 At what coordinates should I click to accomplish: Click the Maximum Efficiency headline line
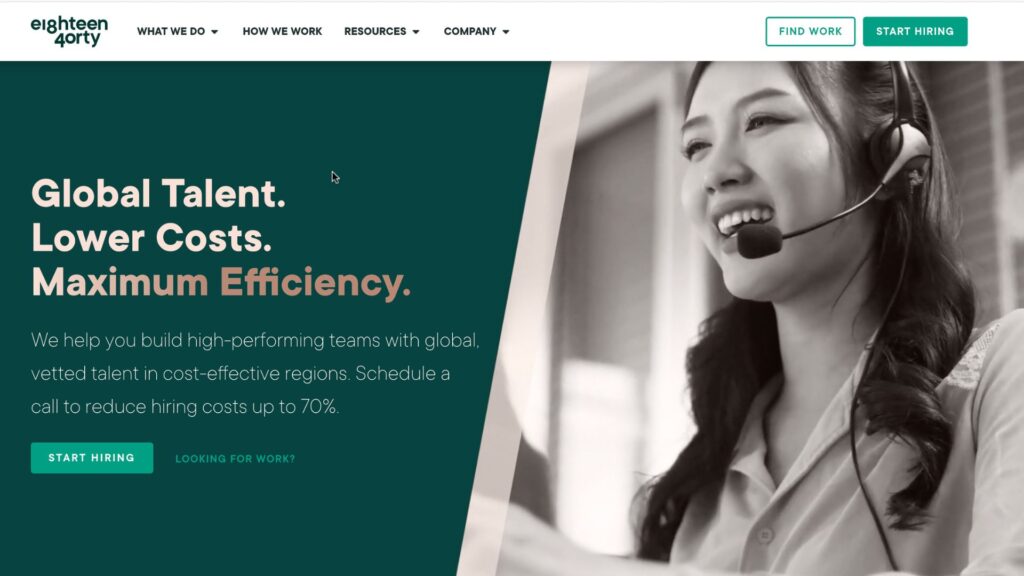(221, 282)
